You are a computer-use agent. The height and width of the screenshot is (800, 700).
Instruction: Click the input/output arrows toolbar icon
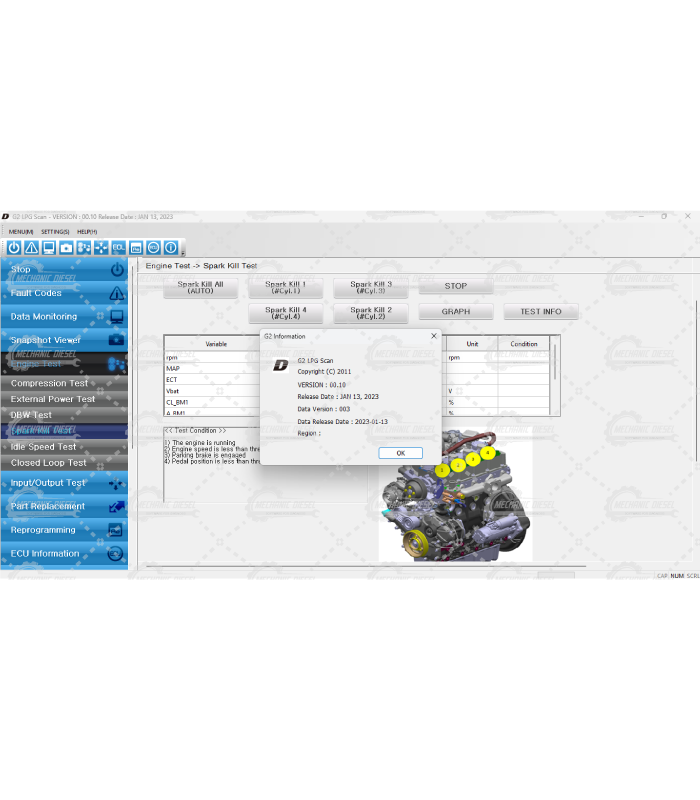(101, 247)
